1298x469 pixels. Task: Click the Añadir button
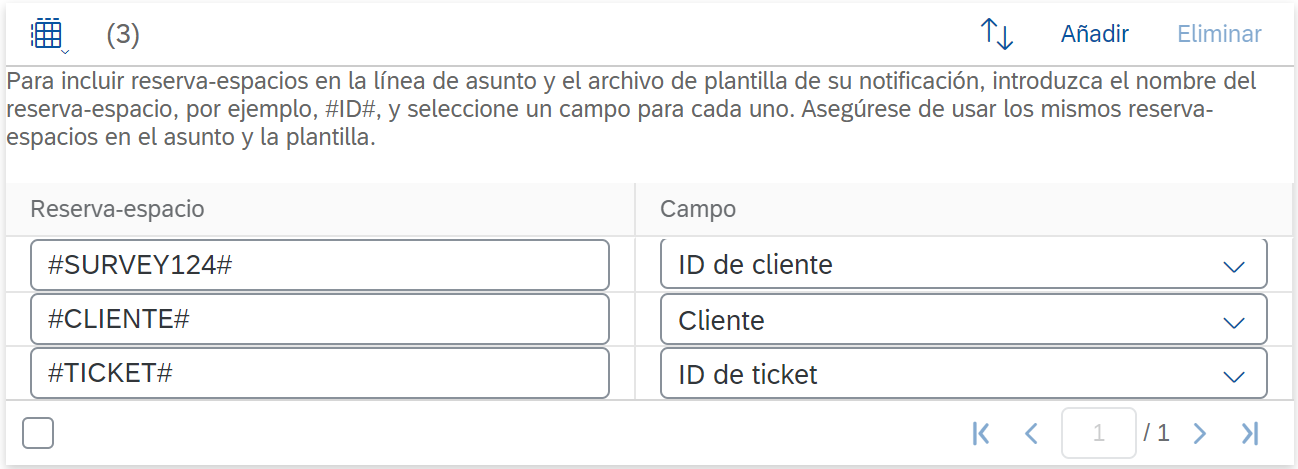[1094, 34]
